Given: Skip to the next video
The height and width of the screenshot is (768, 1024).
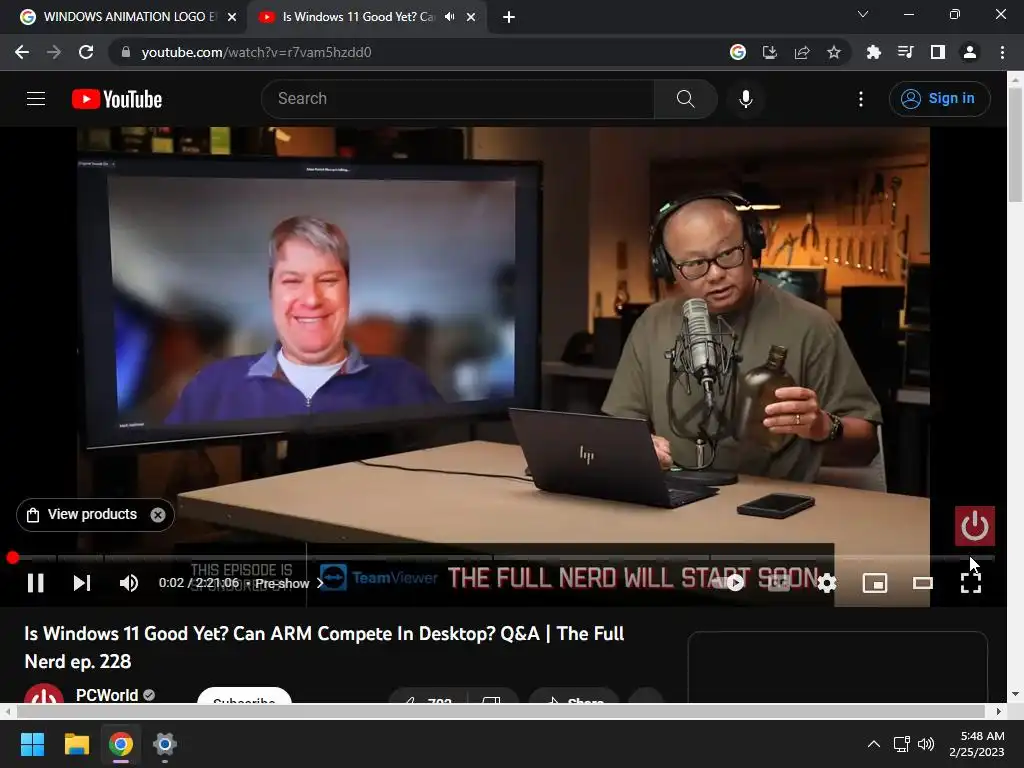Looking at the screenshot, I should (82, 583).
